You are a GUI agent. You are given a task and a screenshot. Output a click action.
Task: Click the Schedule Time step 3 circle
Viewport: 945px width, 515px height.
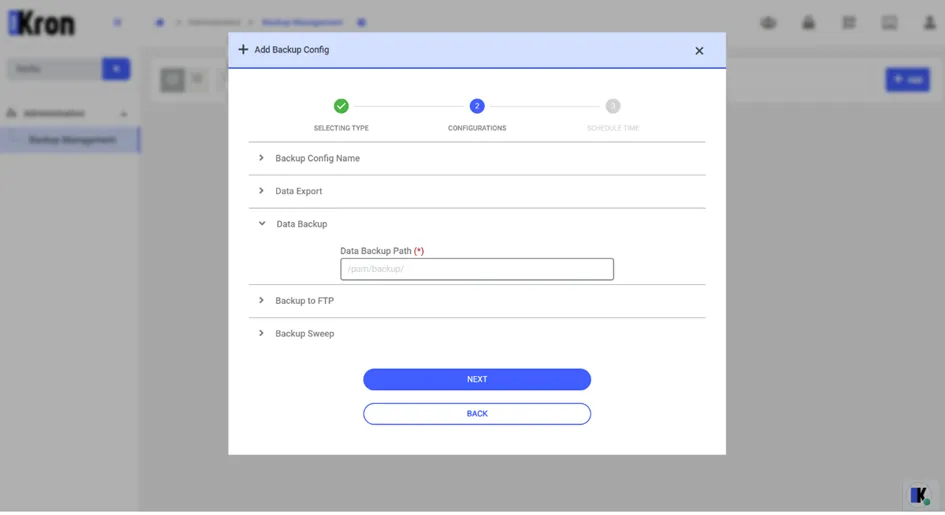(x=613, y=106)
